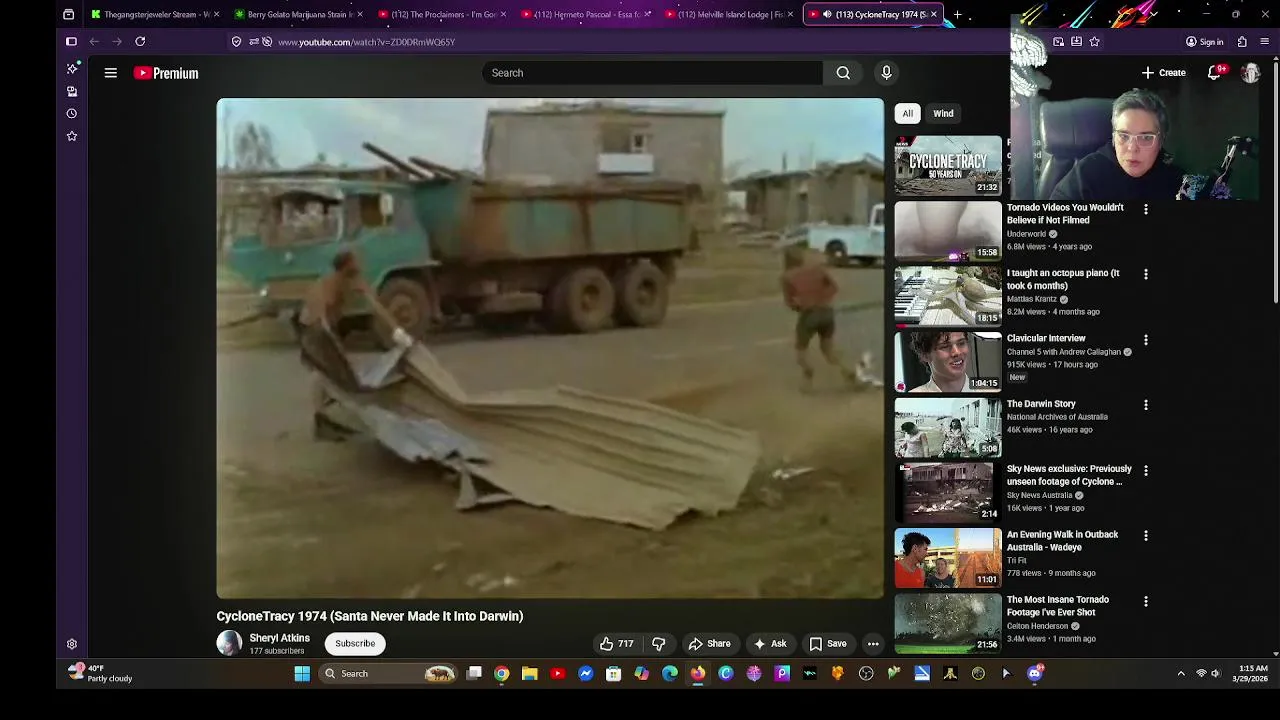Toggle the browser sidebar panel button

71,41
